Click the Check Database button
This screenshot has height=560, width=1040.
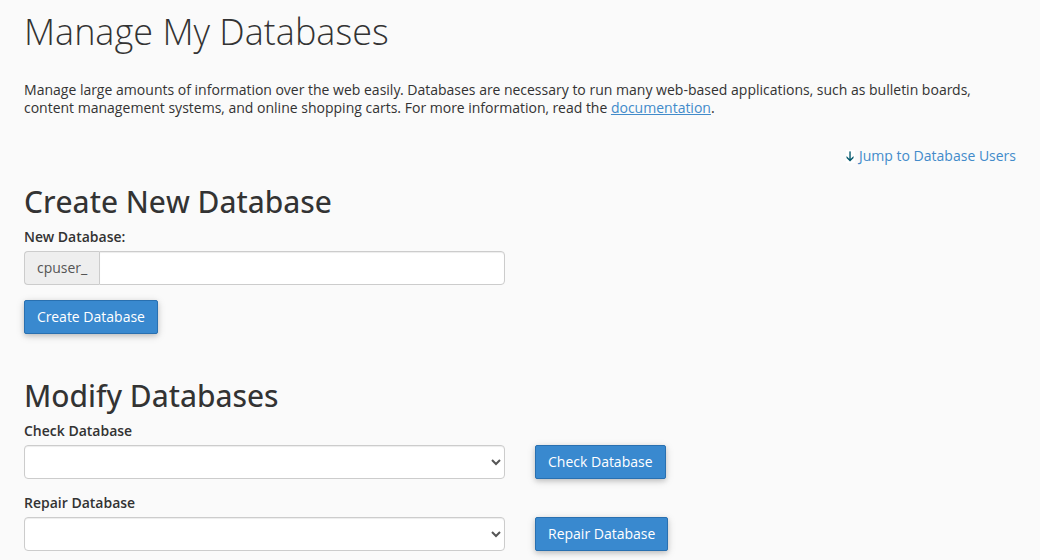click(x=600, y=462)
